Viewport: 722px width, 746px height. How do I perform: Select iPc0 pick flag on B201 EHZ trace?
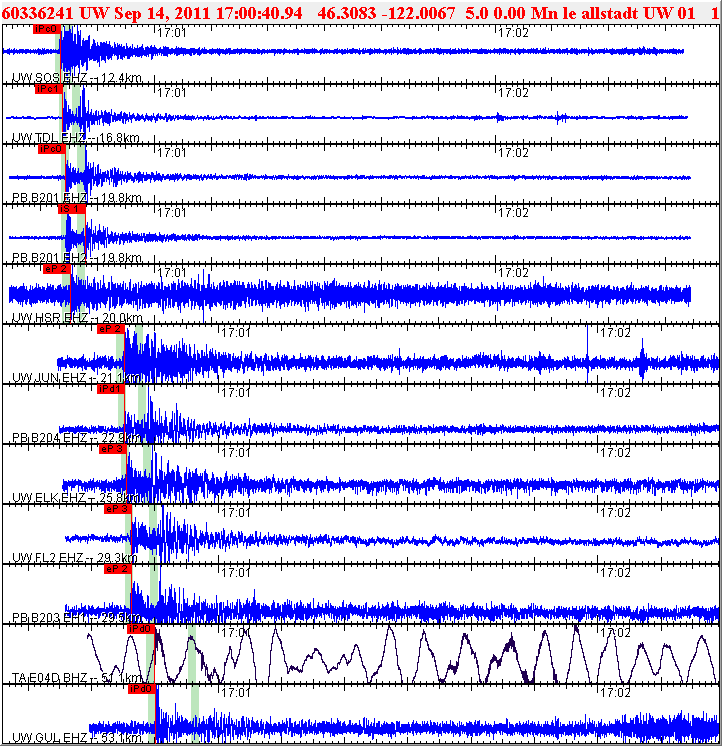tap(51, 149)
